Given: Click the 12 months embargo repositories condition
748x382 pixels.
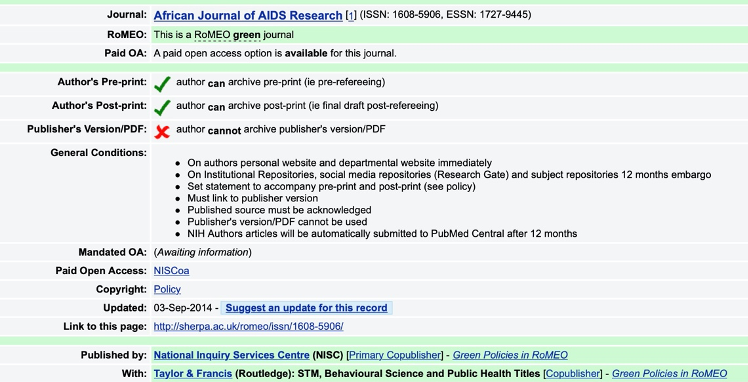Looking at the screenshot, I should 449,175.
